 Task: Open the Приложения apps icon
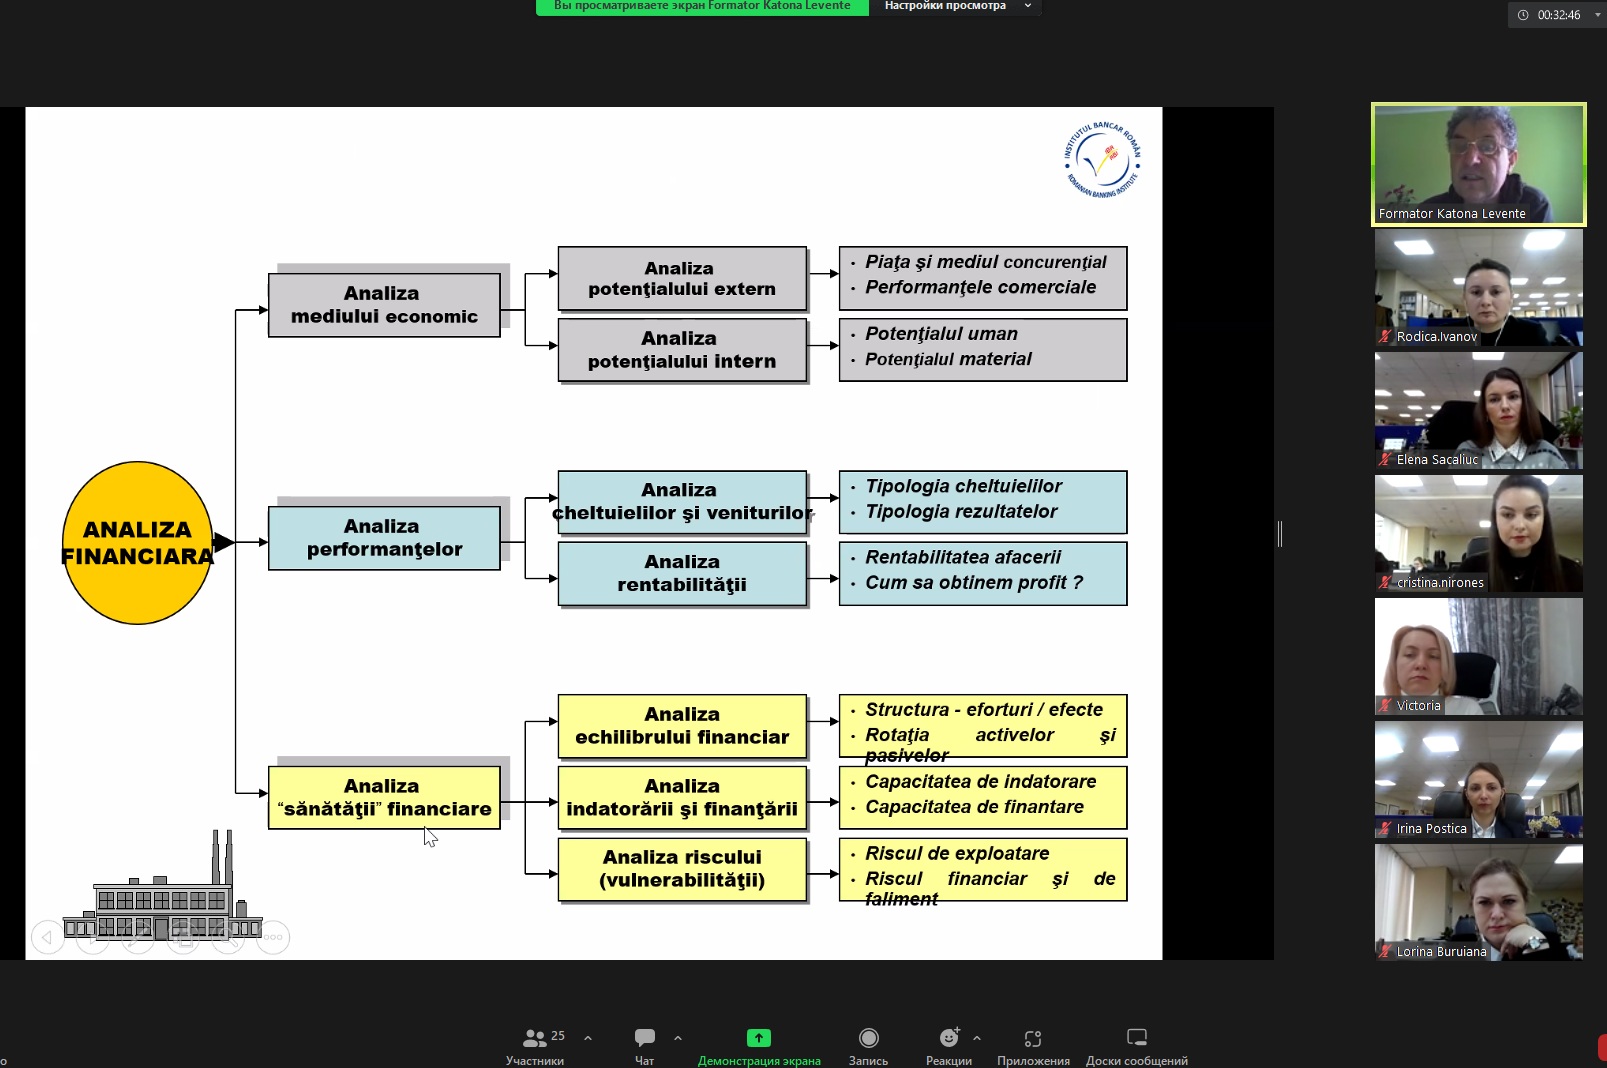(1033, 1039)
